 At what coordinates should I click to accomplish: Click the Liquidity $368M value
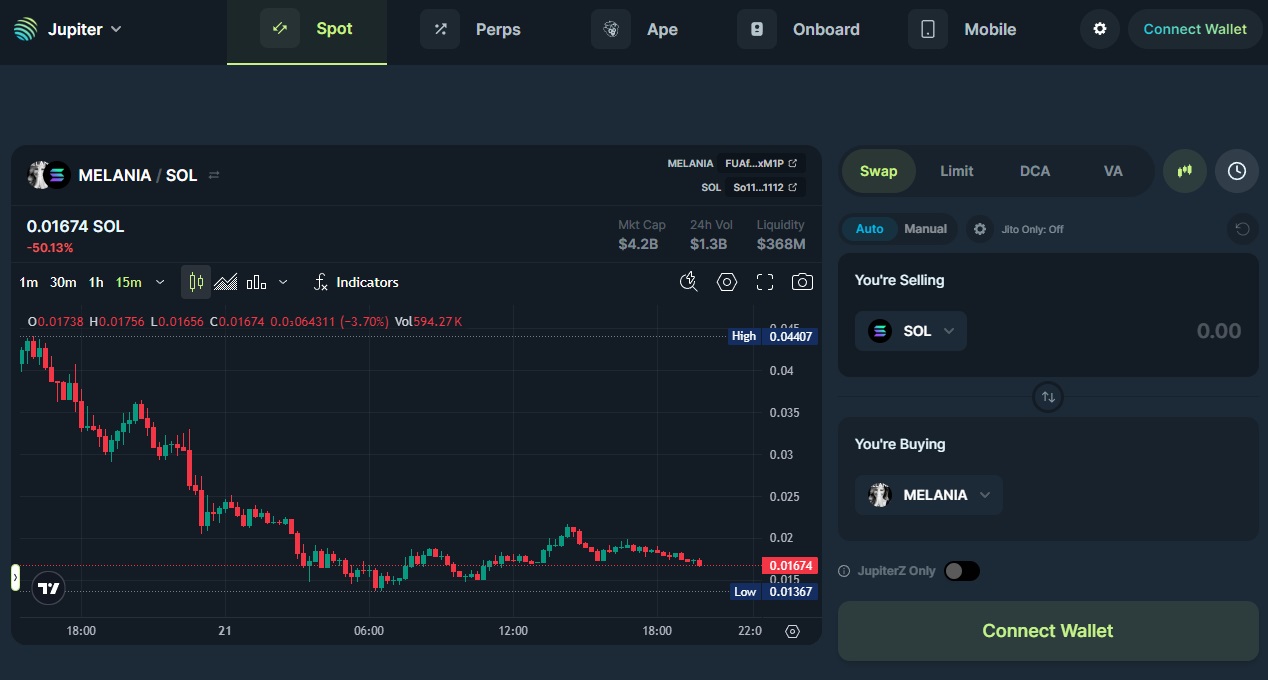tap(781, 244)
